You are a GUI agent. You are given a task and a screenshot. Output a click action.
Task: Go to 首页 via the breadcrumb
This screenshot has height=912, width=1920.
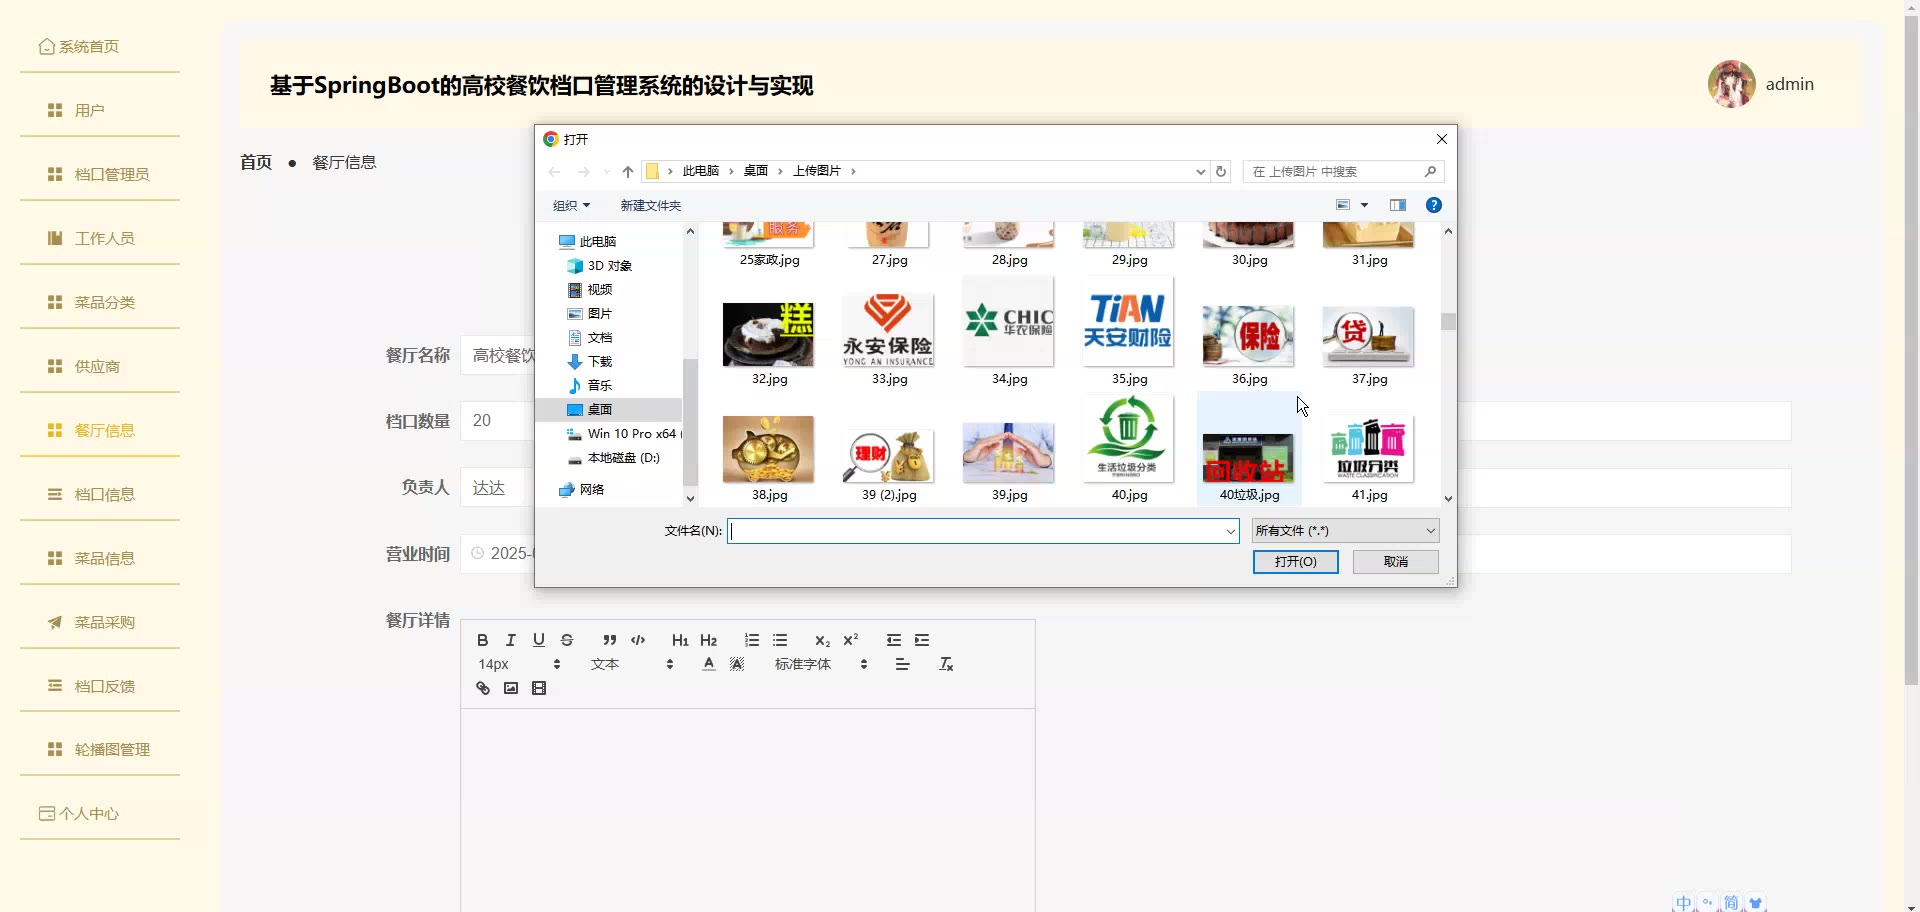pyautogui.click(x=256, y=162)
